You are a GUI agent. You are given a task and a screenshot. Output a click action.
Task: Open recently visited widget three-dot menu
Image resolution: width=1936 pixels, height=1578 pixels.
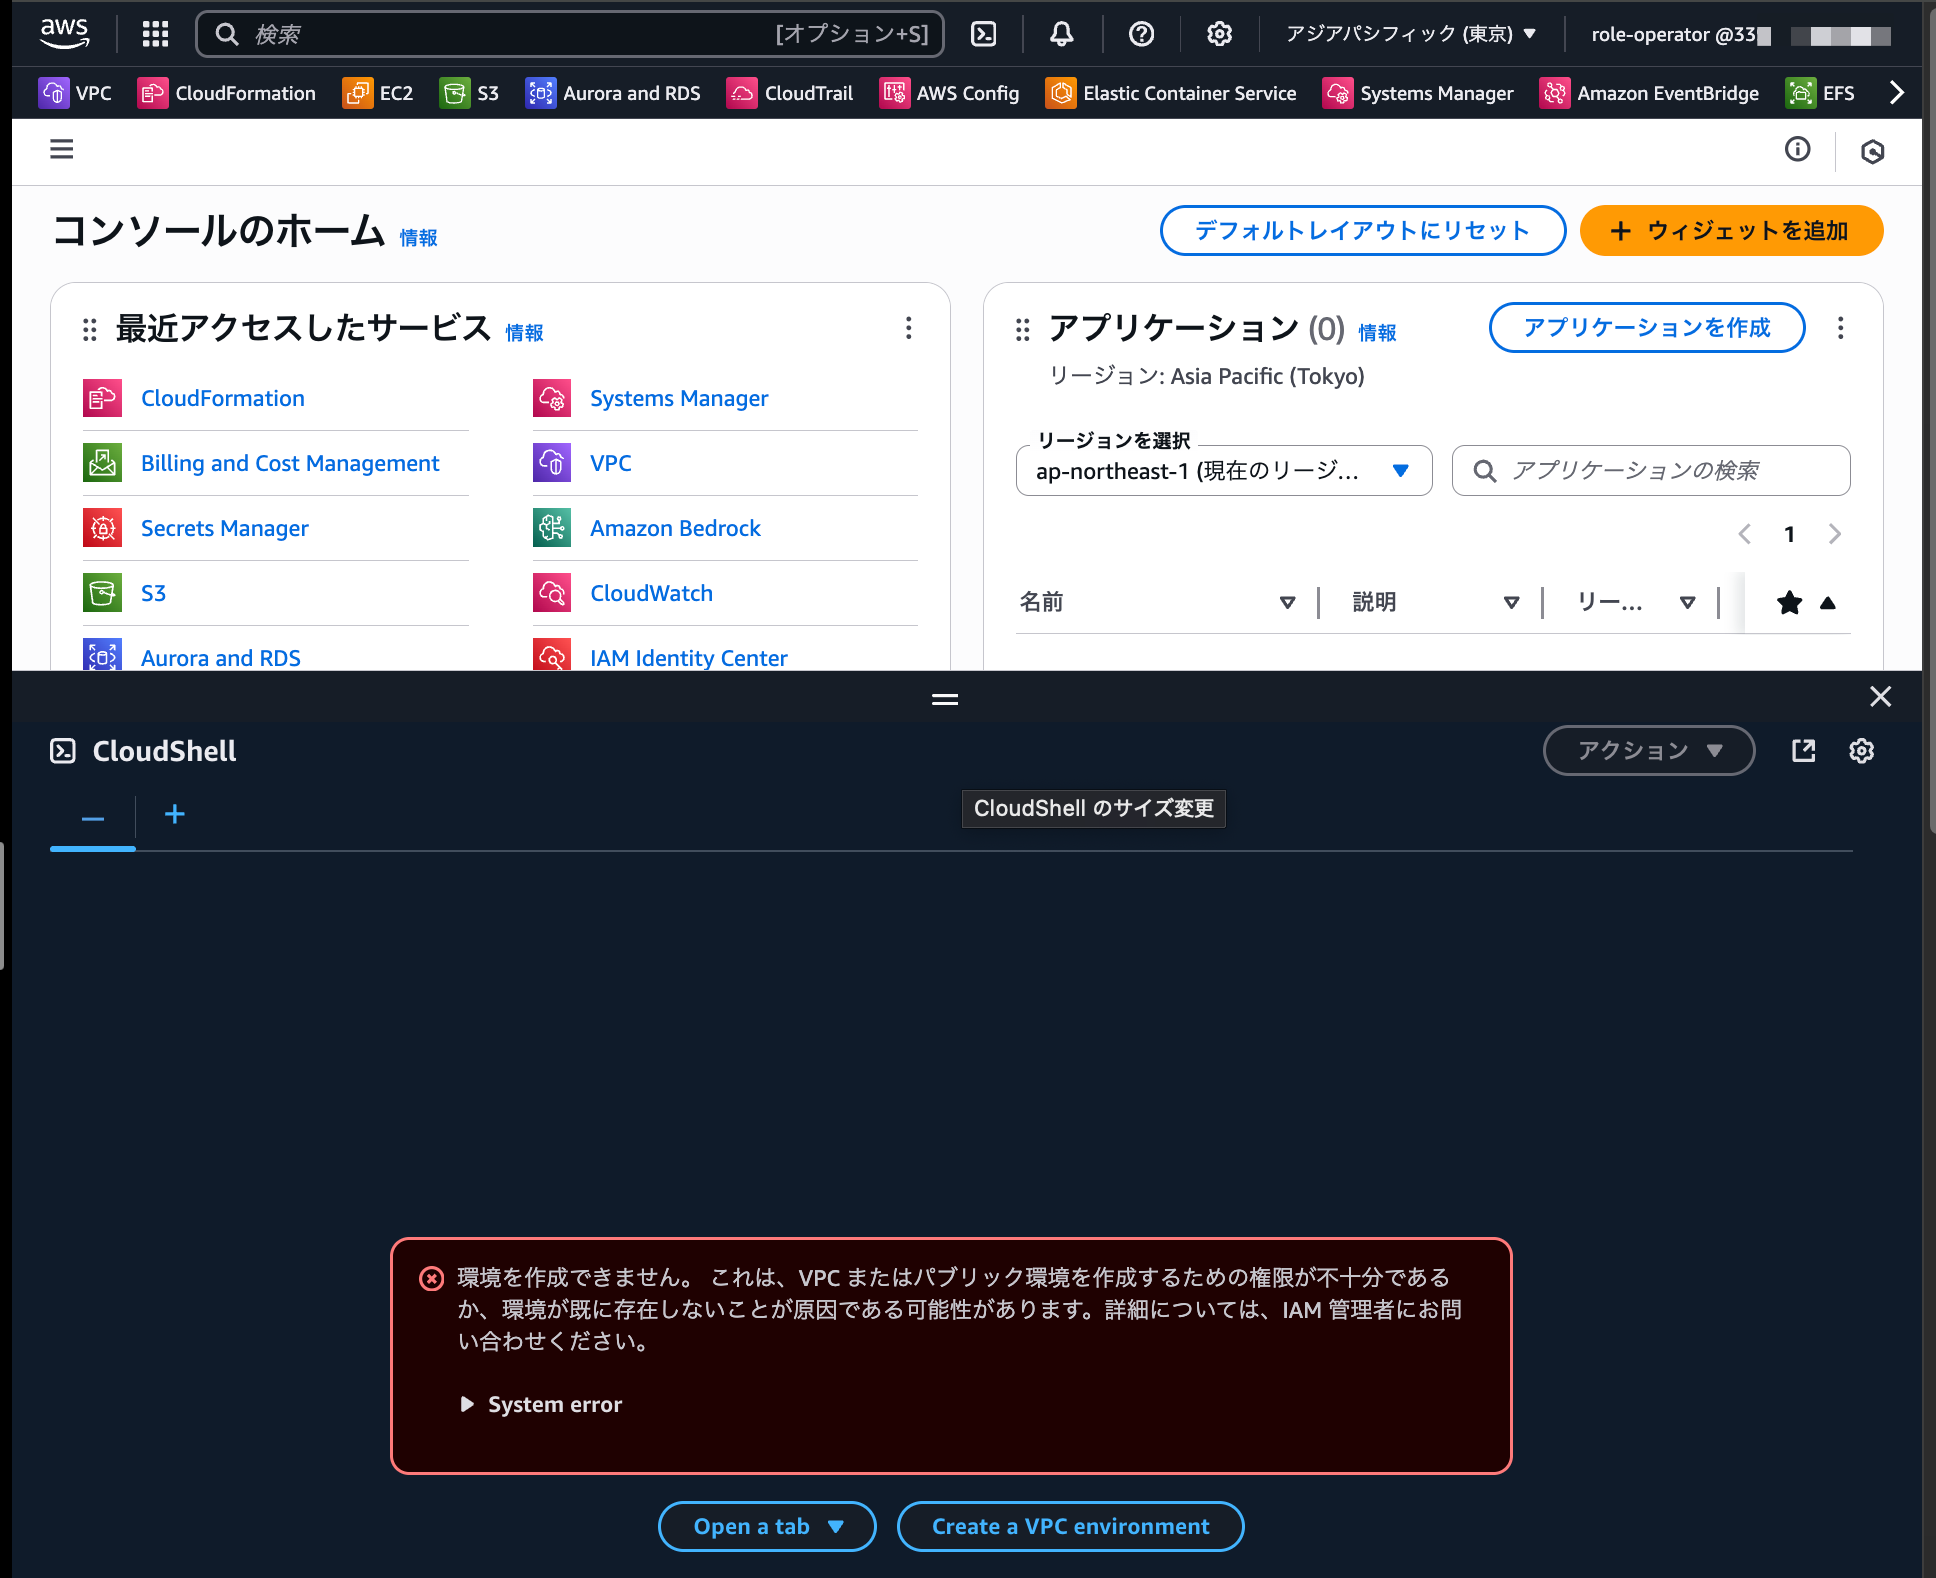pos(908,328)
